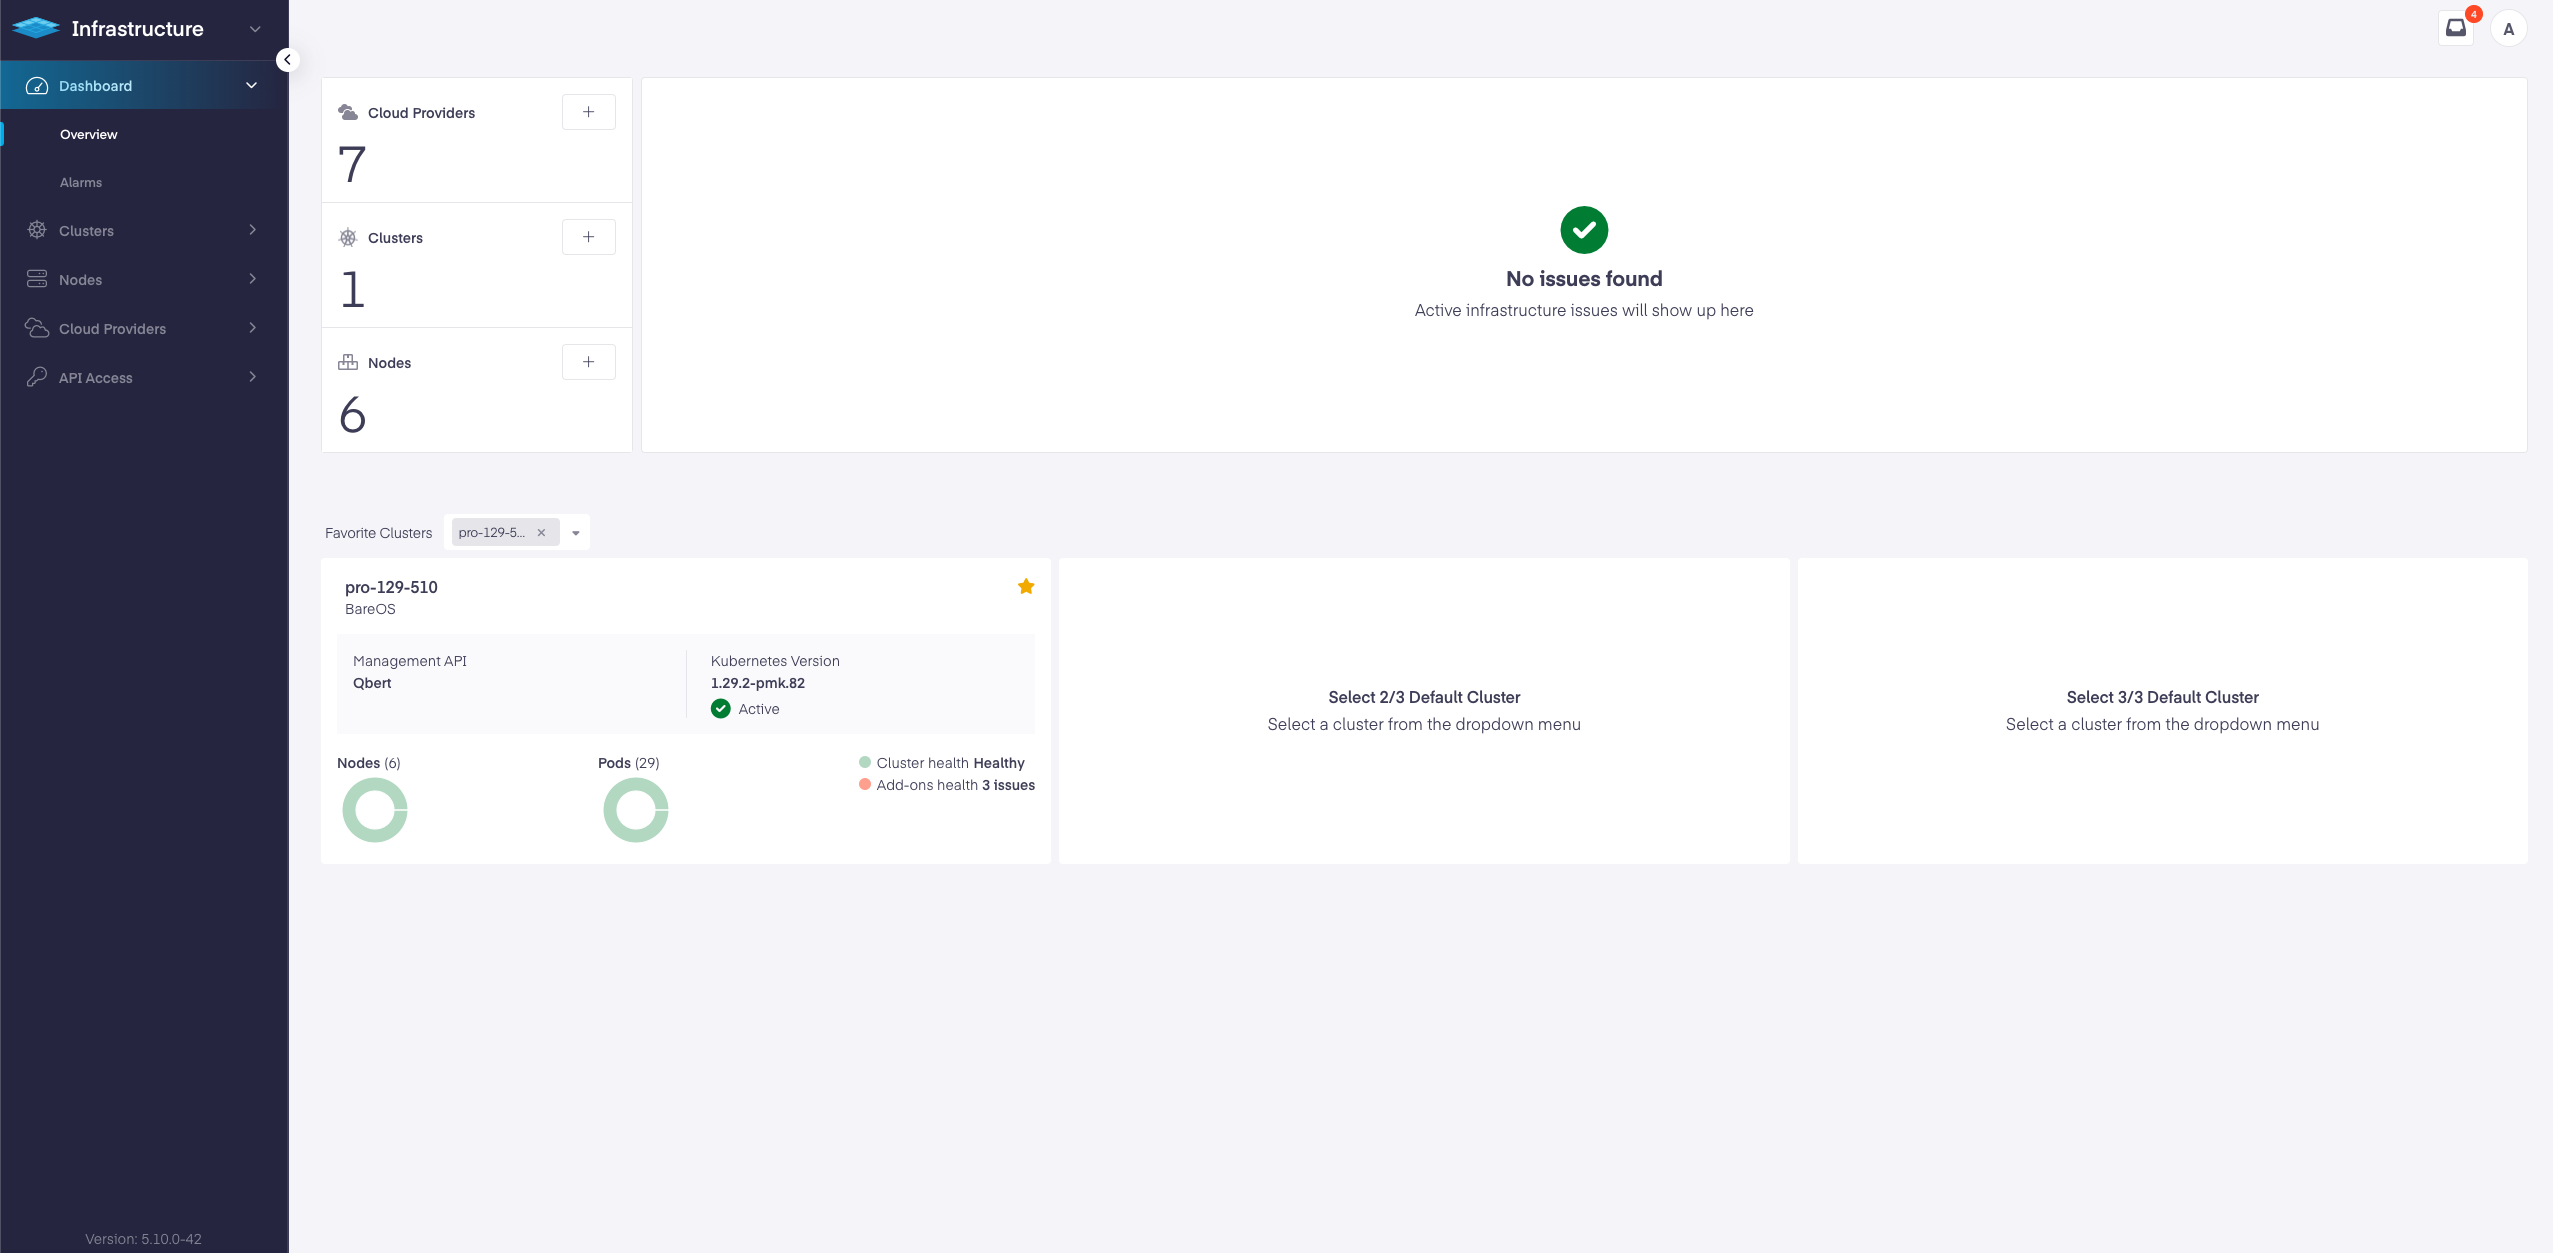Click the Cloud Providers sidebar icon
The width and height of the screenshot is (2553, 1253).
pos(36,328)
